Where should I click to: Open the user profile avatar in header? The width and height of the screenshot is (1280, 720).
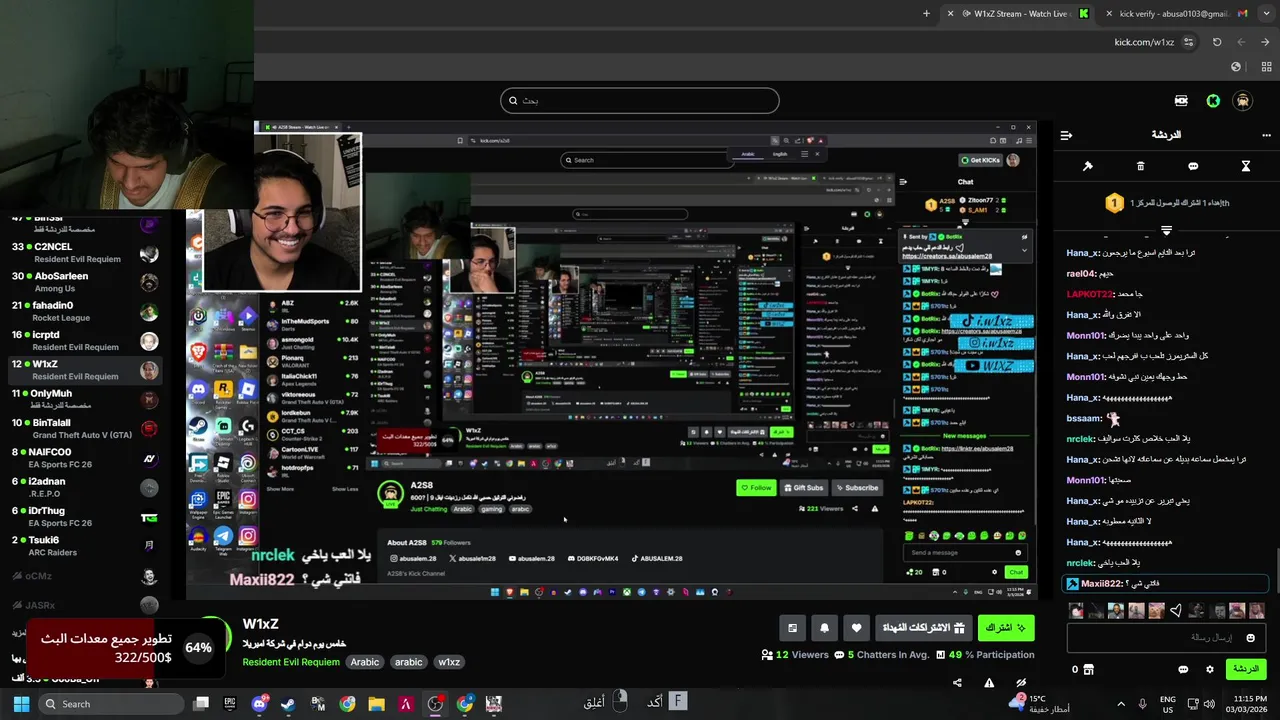[x=1243, y=101]
